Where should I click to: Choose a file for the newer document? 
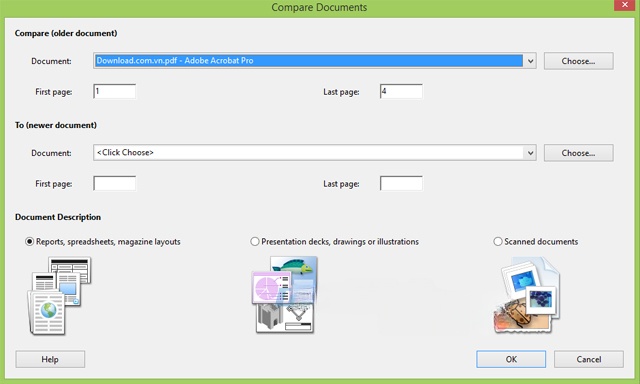click(x=578, y=153)
